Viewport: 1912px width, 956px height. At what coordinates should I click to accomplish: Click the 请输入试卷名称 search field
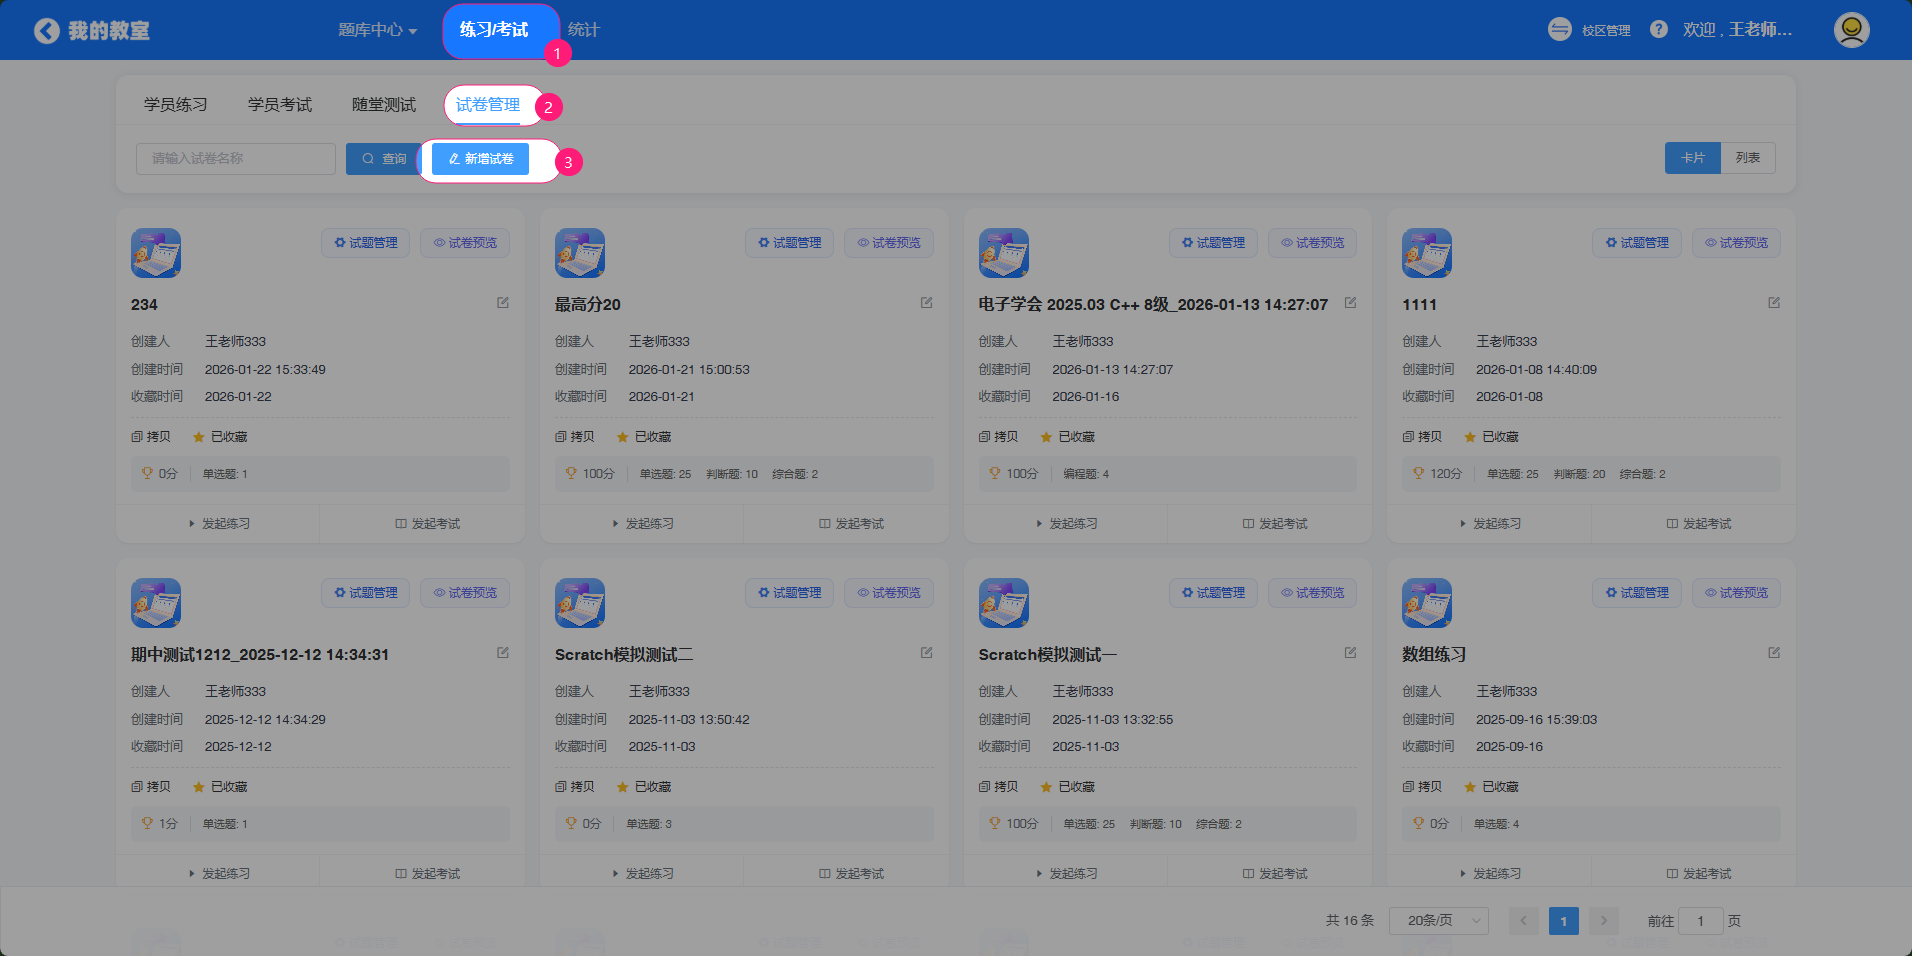(x=236, y=159)
